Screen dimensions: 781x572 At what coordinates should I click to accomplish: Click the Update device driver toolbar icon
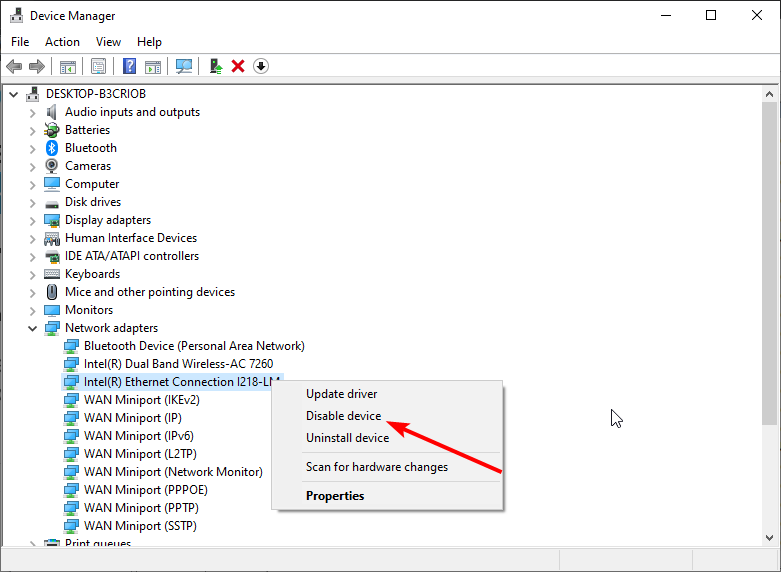pyautogui.click(x=216, y=66)
